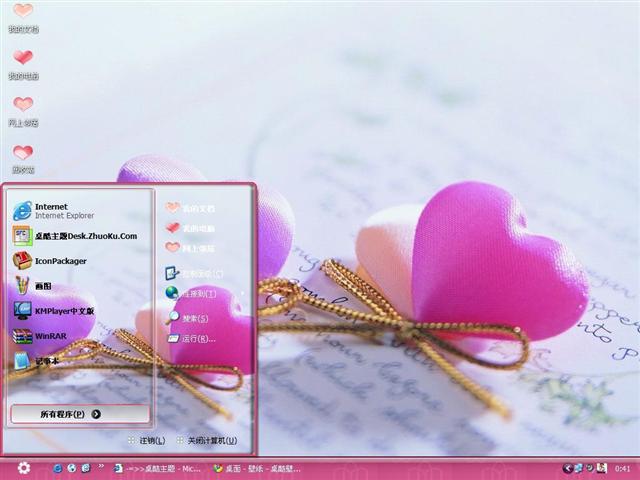This screenshot has width=640, height=480.
Task: Open 网上邻居 in the Start menu right pane
Action: click(x=190, y=248)
